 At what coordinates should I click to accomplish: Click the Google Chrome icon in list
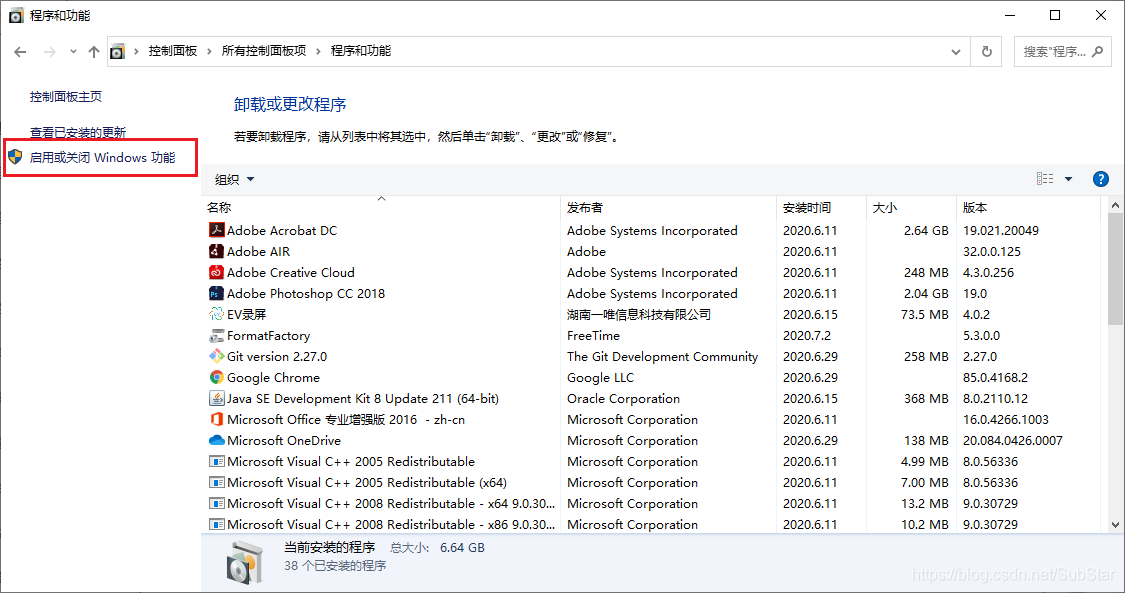216,377
